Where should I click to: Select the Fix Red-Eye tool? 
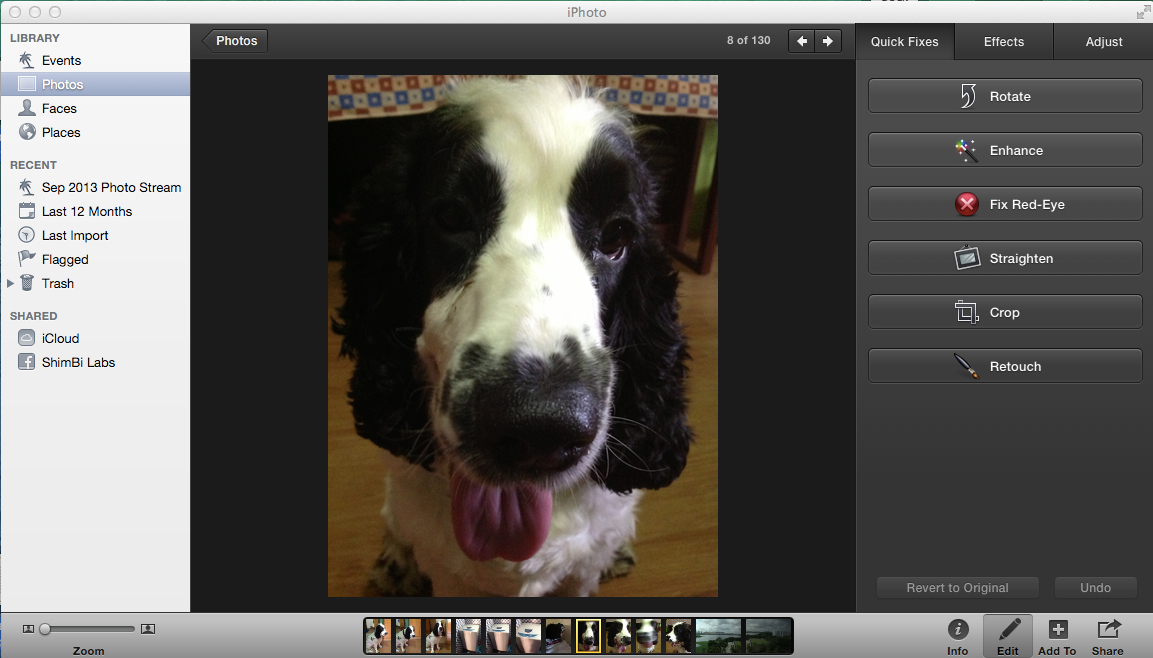[x=1004, y=204]
